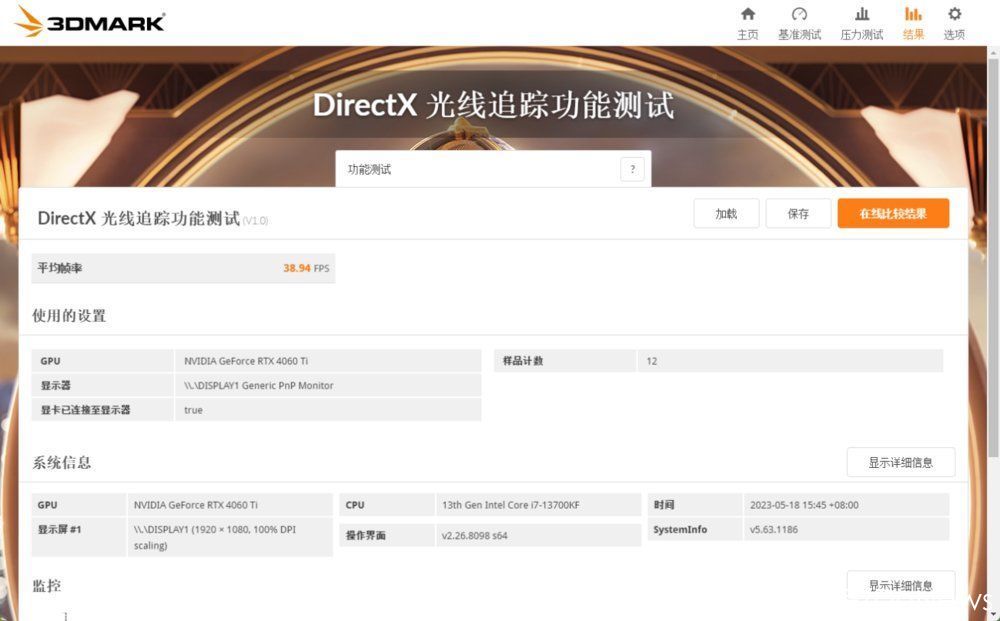Screen dimensions: 1000x621
Task: Click the 保存 save button
Action: point(798,214)
